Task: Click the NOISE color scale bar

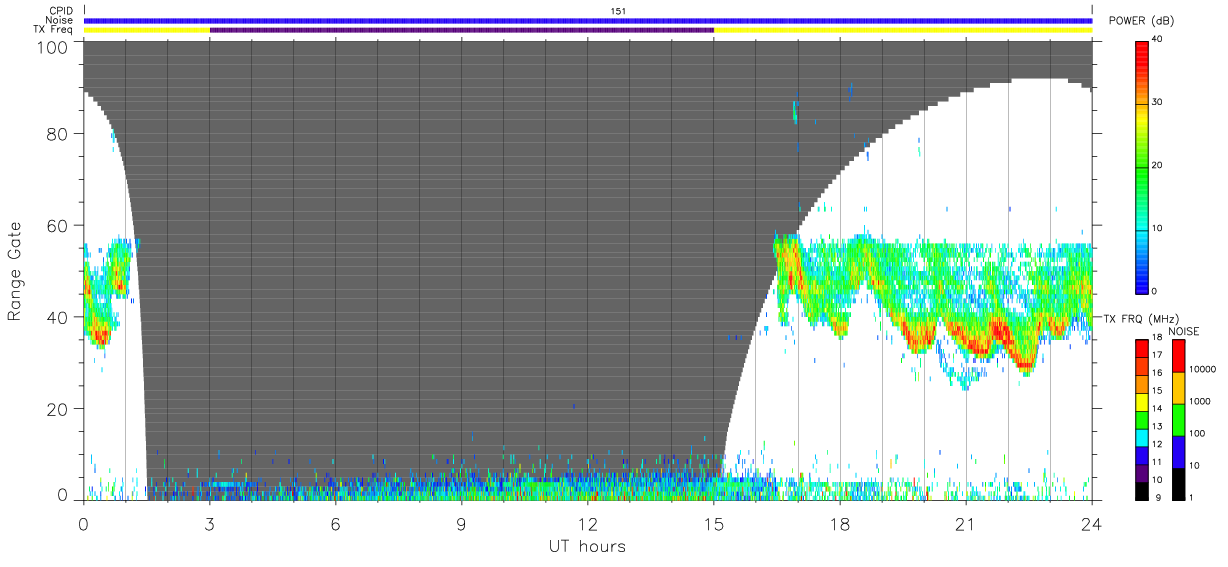Action: coord(1178,419)
